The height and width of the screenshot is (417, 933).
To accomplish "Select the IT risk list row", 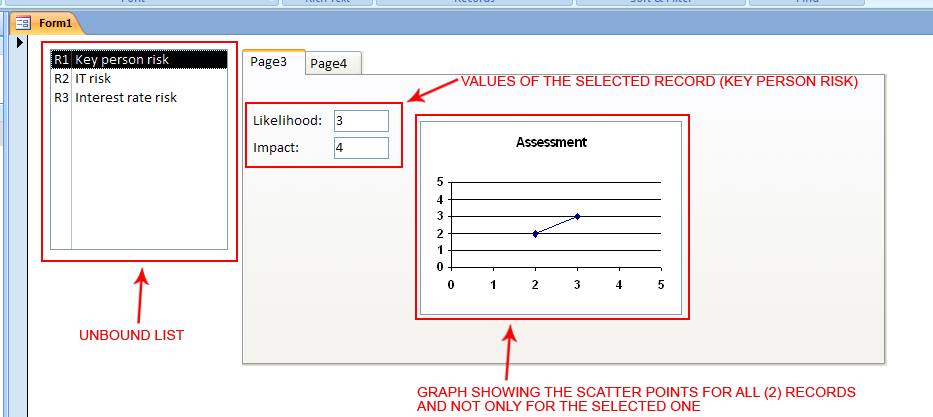I will click(x=139, y=78).
